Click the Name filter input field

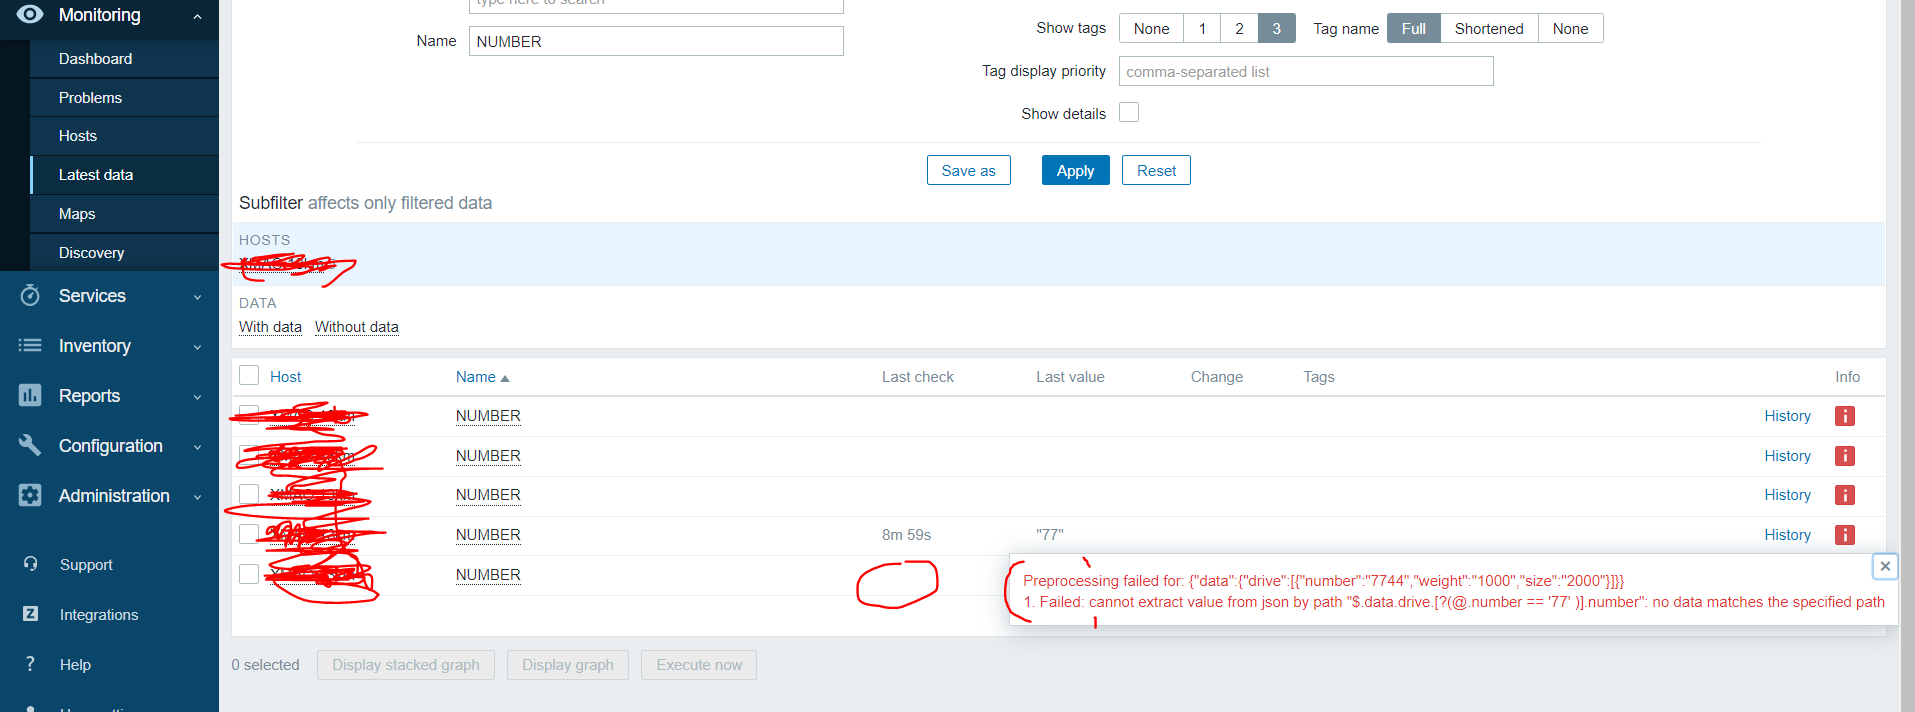(x=656, y=41)
